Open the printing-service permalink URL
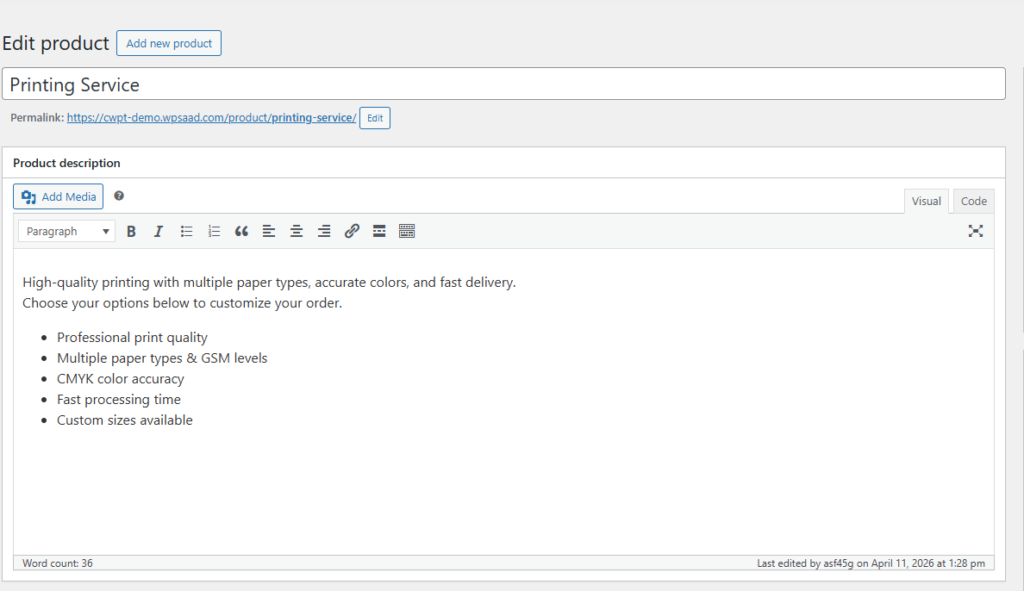 point(210,117)
